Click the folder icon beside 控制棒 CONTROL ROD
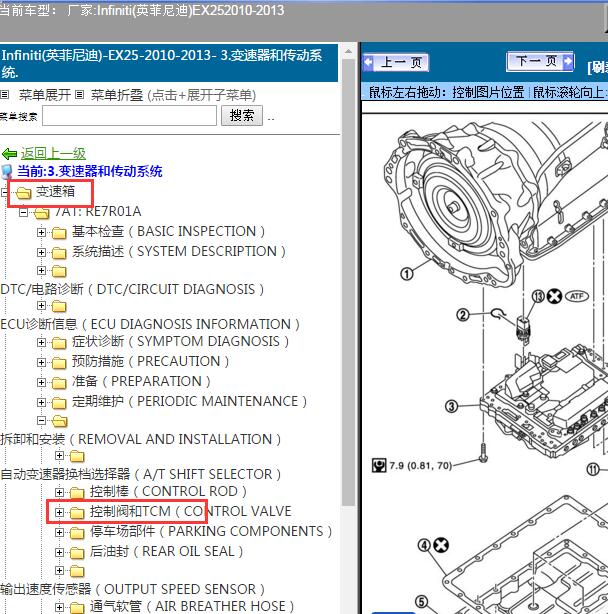 [77, 493]
